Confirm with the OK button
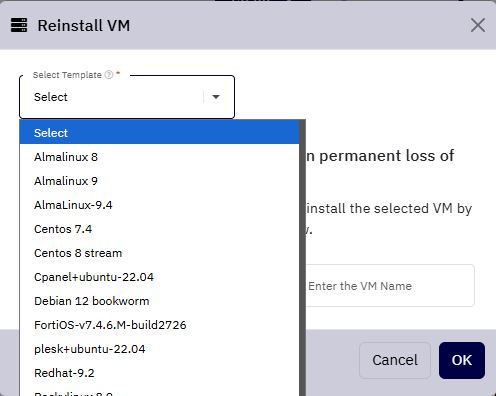 (462, 360)
